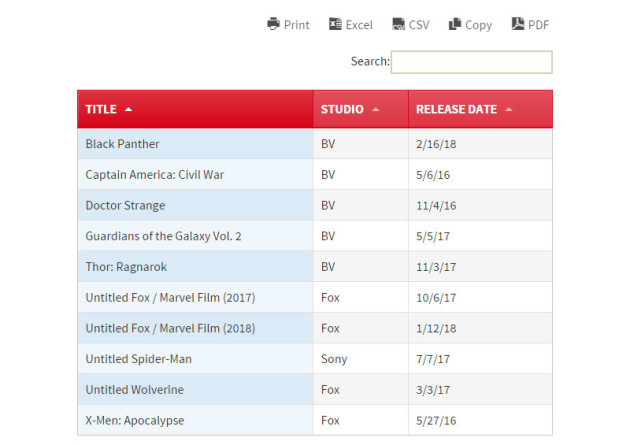Click the 11/4/16 release date
Image resolution: width=630 pixels, height=445 pixels.
coord(436,206)
